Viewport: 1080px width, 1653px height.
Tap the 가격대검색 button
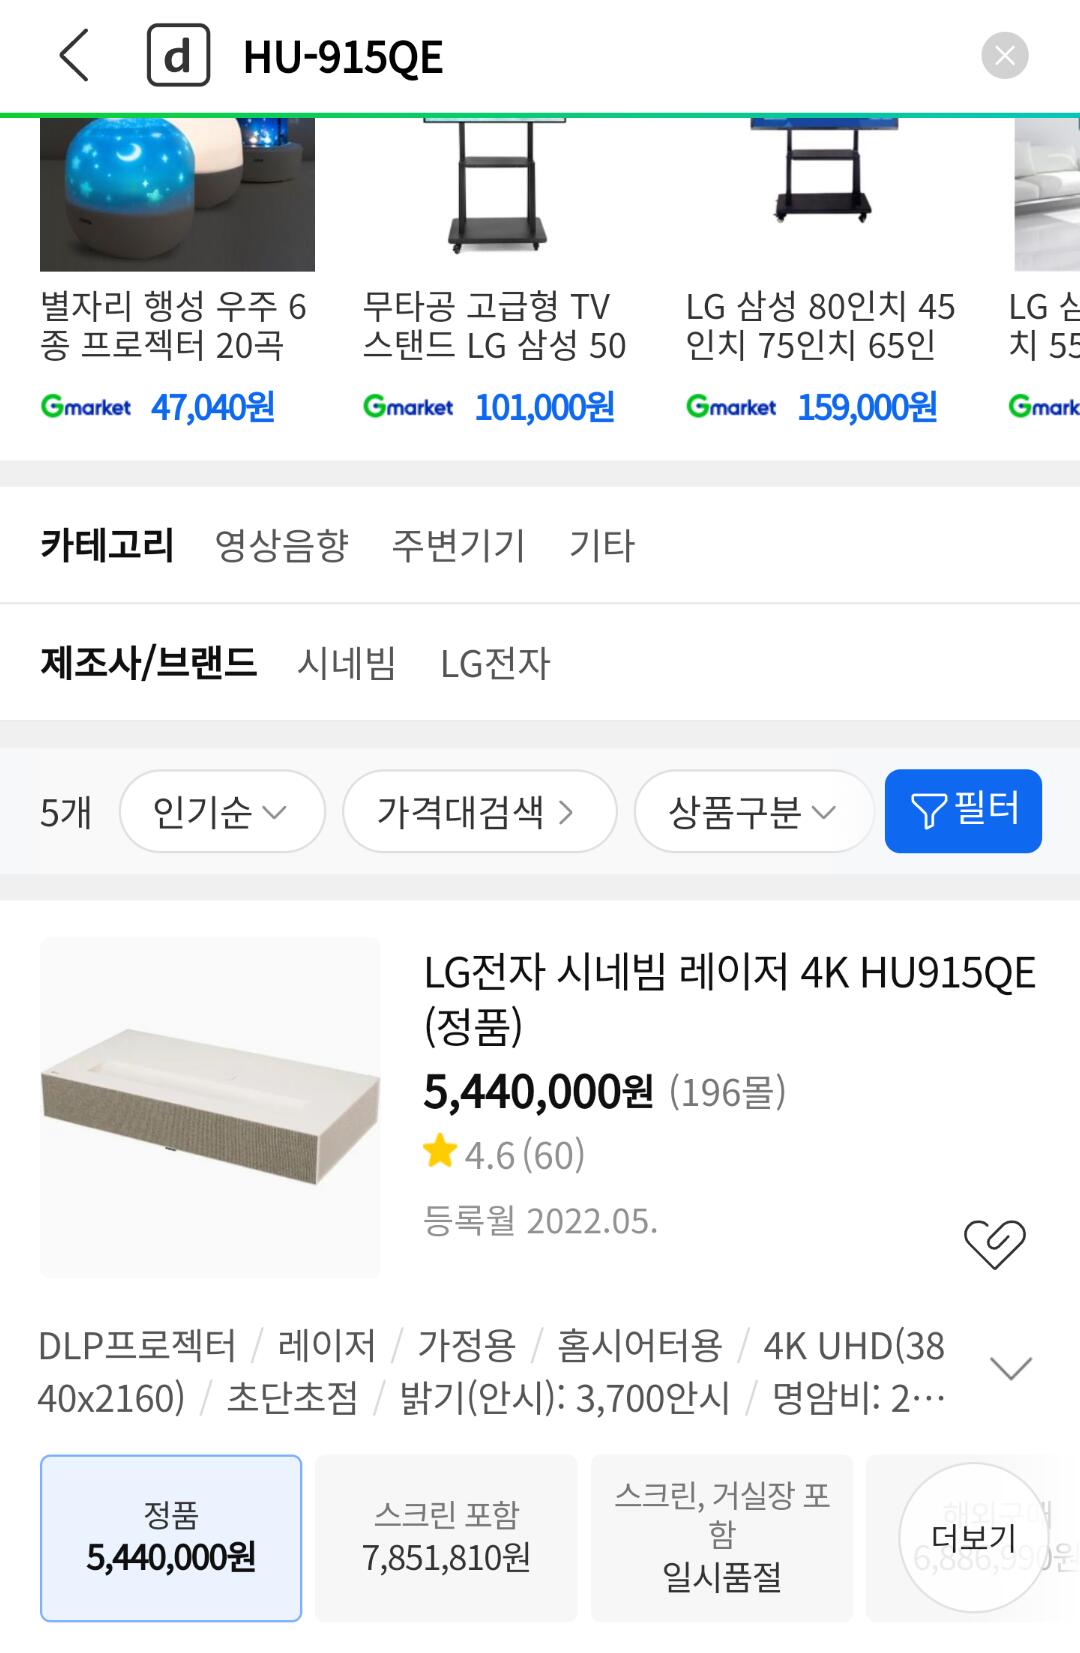coord(479,811)
